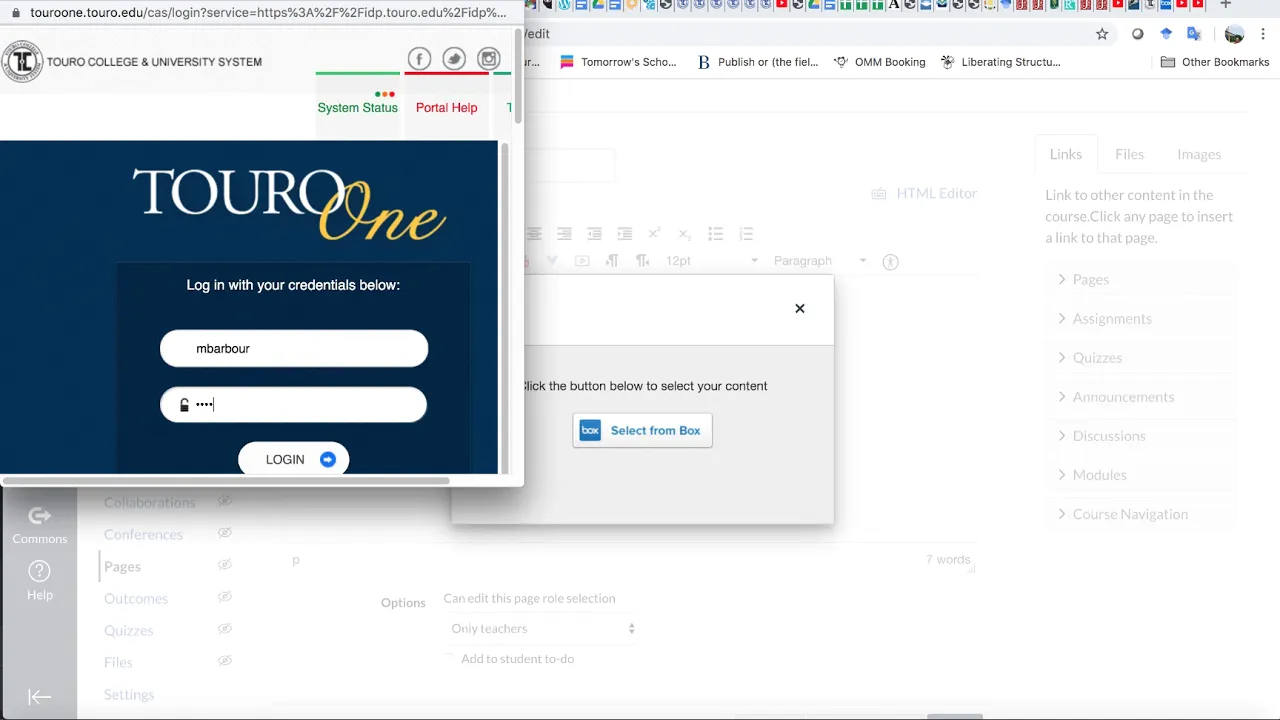Image resolution: width=1280 pixels, height=720 pixels.
Task: Toggle visibility eye beside Collaborations
Action: pos(225,501)
